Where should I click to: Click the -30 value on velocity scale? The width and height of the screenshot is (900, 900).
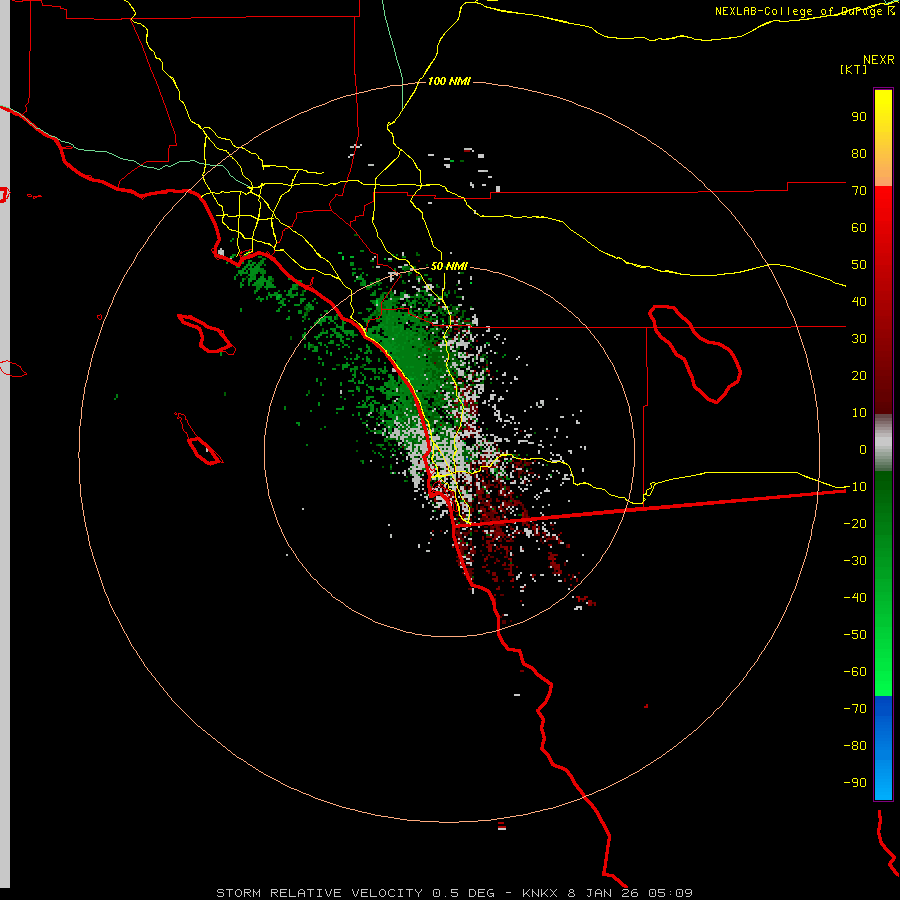click(855, 561)
